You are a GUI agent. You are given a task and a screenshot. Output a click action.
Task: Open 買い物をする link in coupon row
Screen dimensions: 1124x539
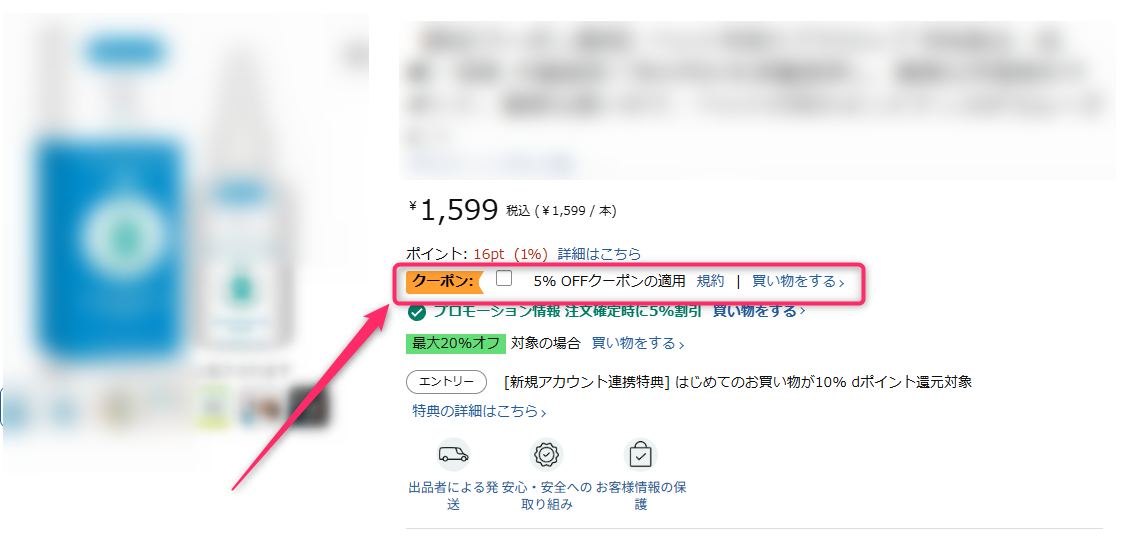798,282
